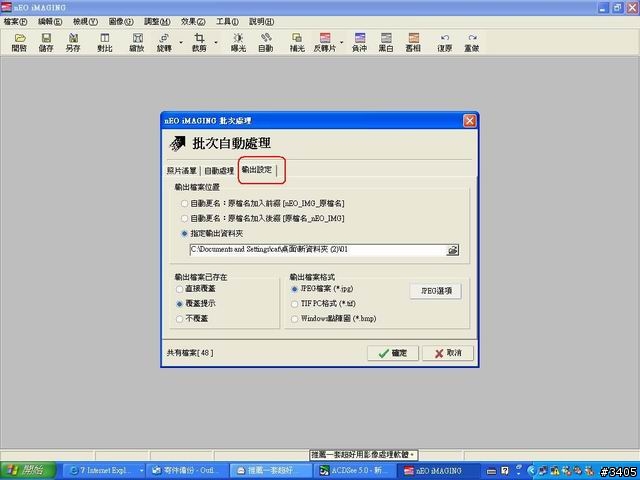The image size is (640, 480).
Task: Click the browse folder icon beside output path
Action: click(453, 250)
